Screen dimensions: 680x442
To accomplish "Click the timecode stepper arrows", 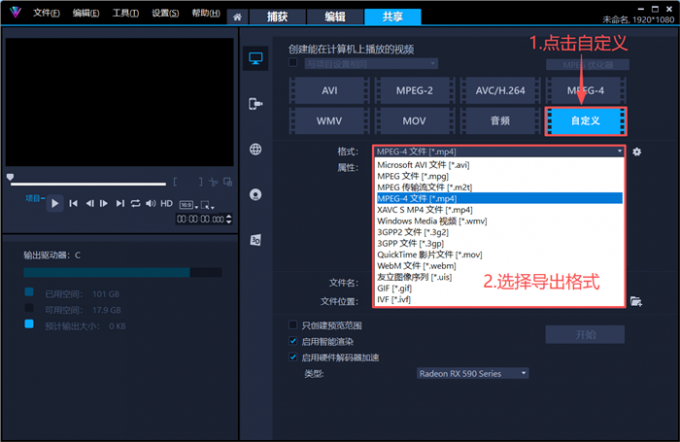I will pos(229,219).
